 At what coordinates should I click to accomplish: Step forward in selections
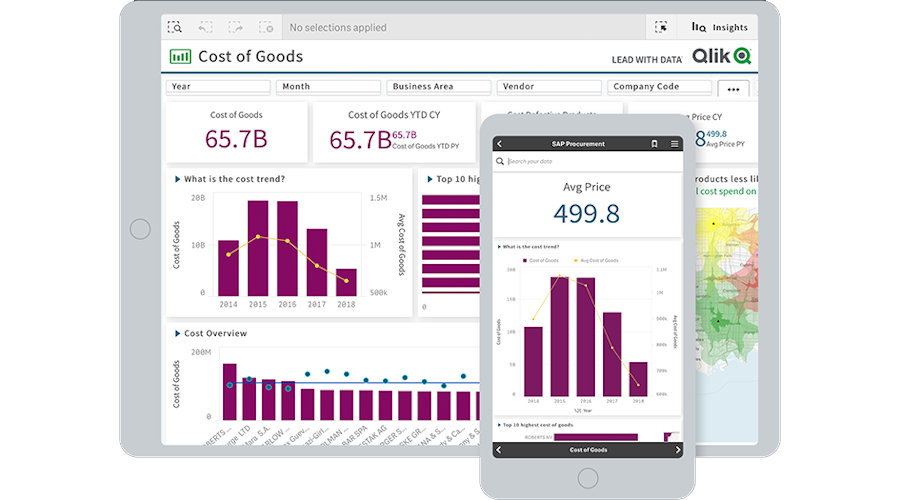click(x=235, y=28)
